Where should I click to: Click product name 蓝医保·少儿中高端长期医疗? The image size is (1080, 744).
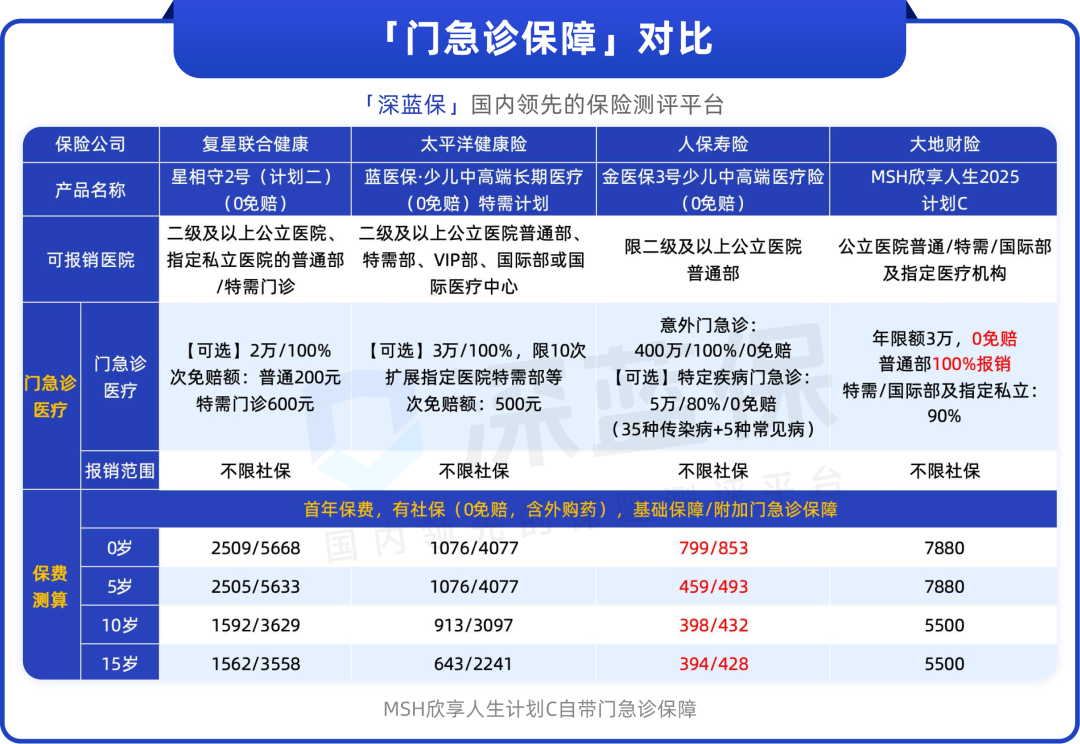[x=473, y=177]
